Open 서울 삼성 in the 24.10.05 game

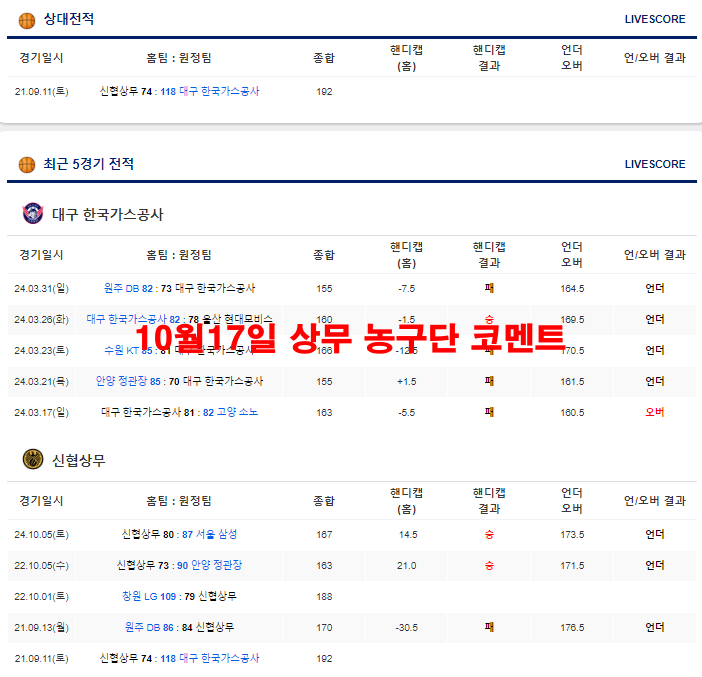(216, 534)
